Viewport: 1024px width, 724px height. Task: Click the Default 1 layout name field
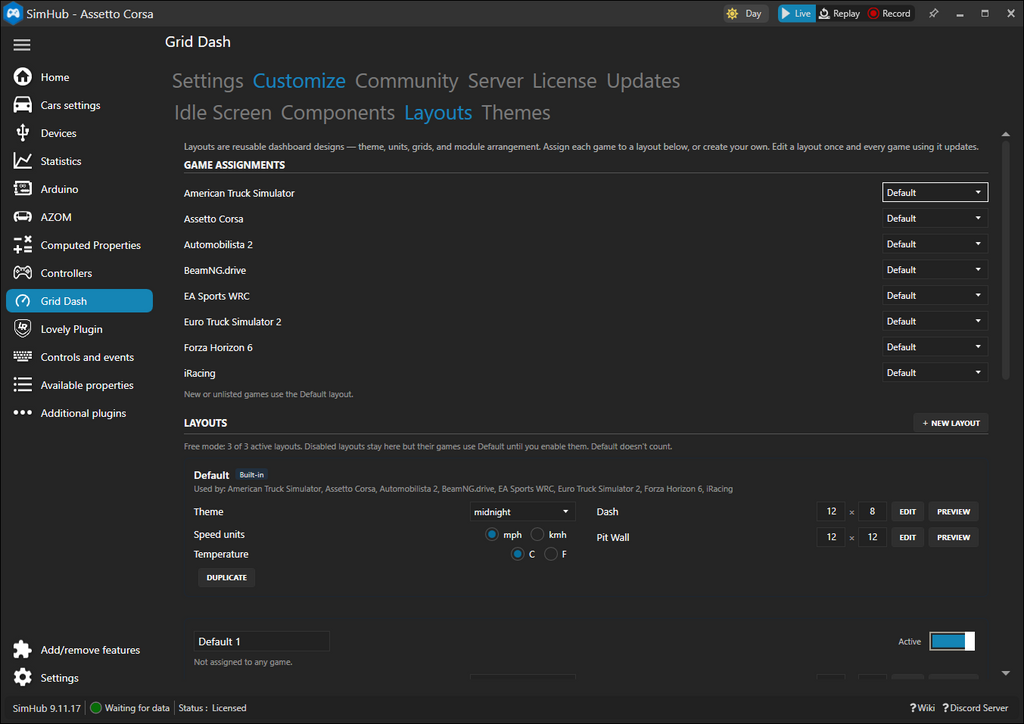[261, 641]
